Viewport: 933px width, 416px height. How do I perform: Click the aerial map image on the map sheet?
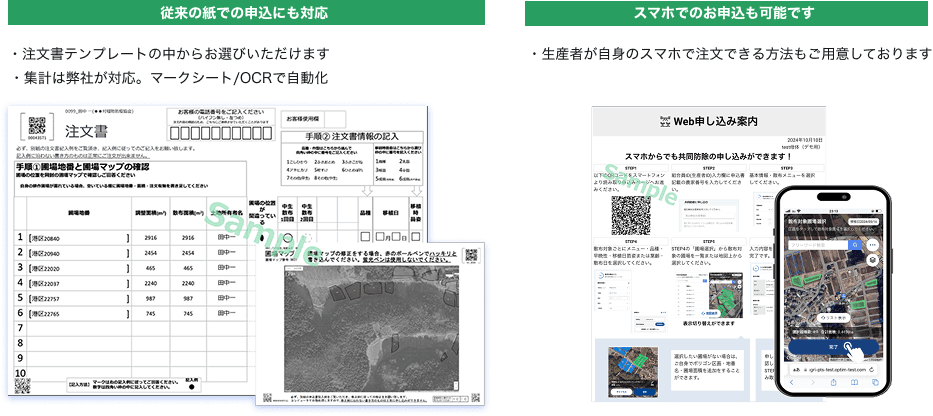tap(370, 331)
